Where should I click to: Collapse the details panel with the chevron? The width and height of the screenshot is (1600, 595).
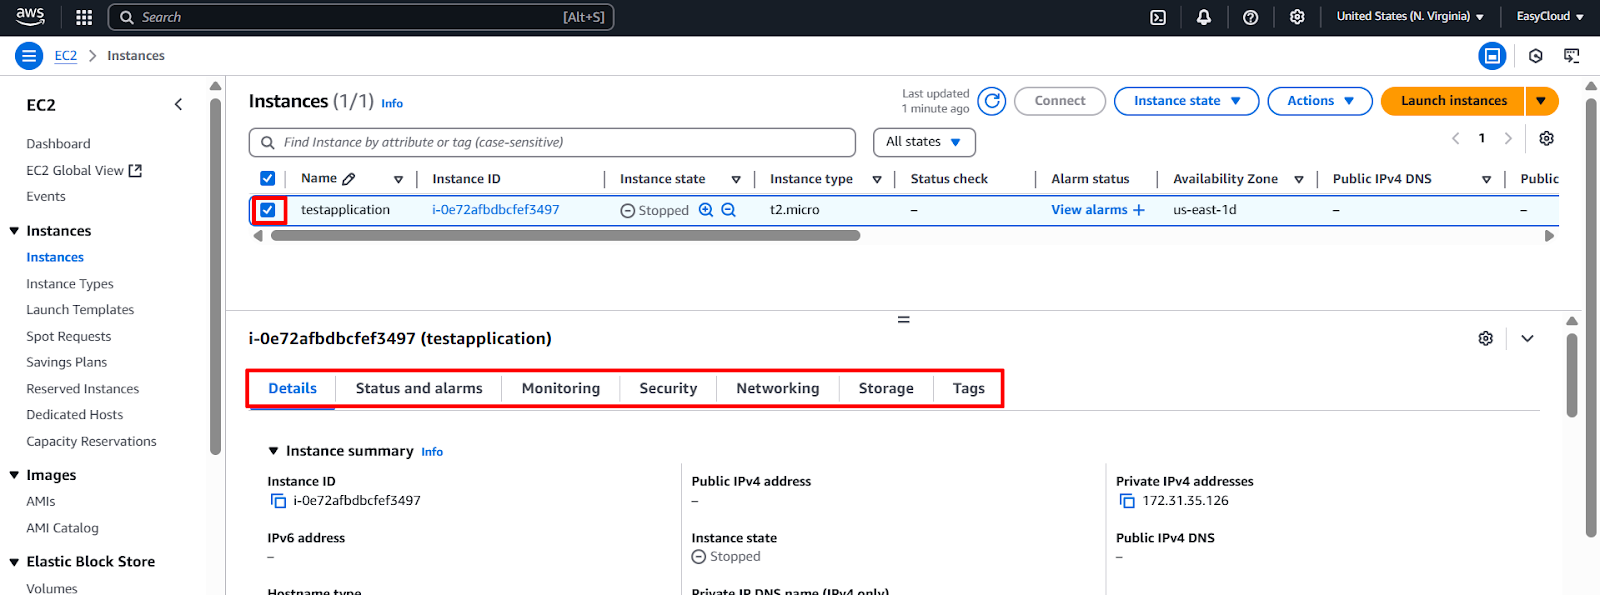[1527, 338]
